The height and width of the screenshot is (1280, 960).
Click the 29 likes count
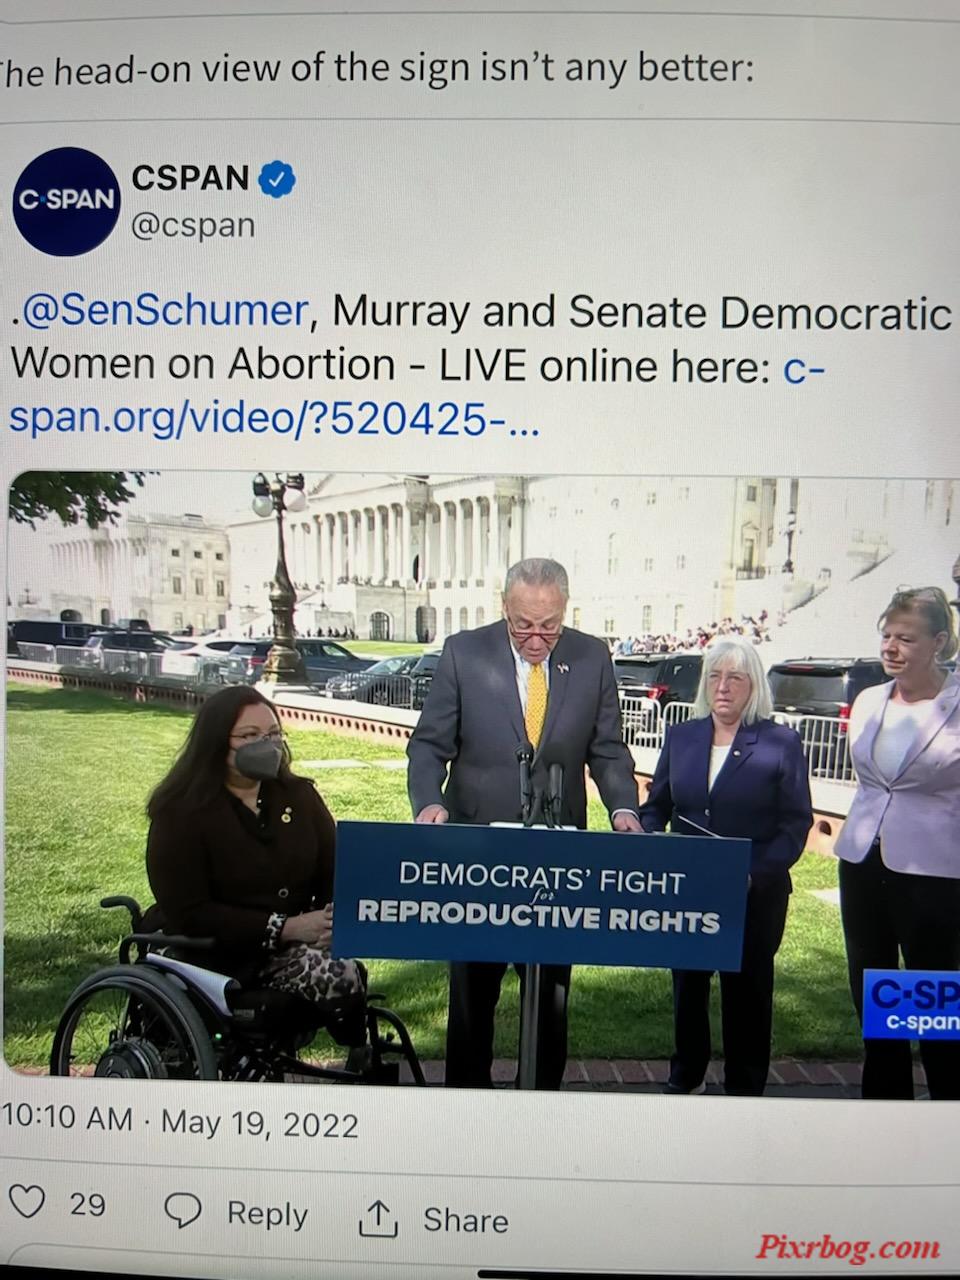coord(87,1203)
